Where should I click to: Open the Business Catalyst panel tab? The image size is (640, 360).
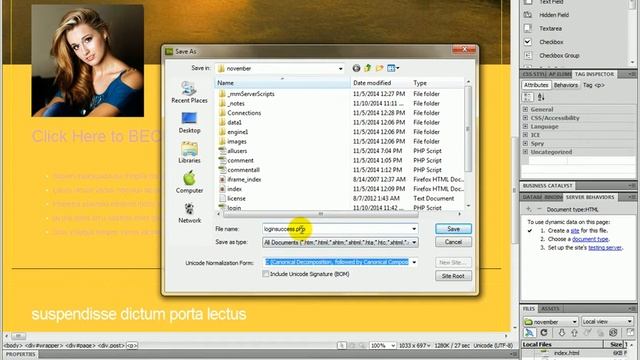coord(548,186)
